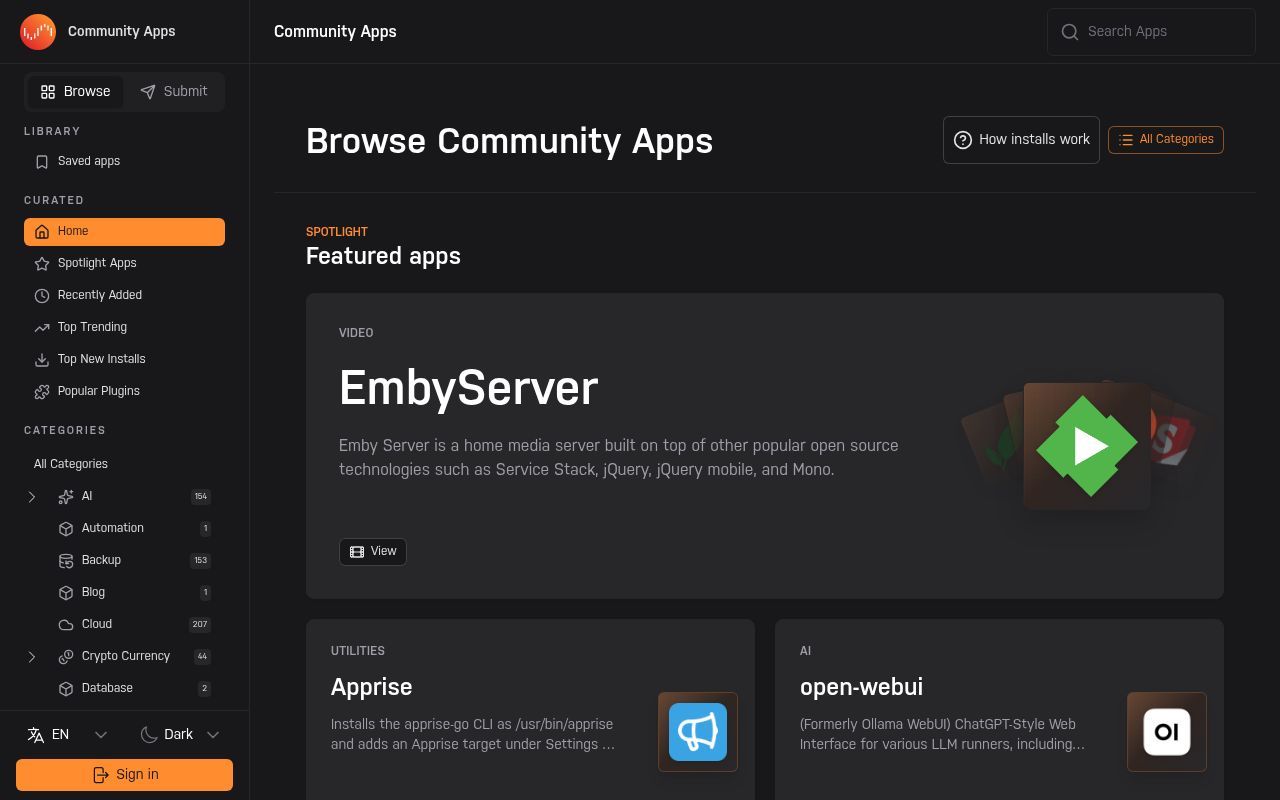The image size is (1280, 800).
Task: Click the Community Apps header title
Action: (335, 32)
